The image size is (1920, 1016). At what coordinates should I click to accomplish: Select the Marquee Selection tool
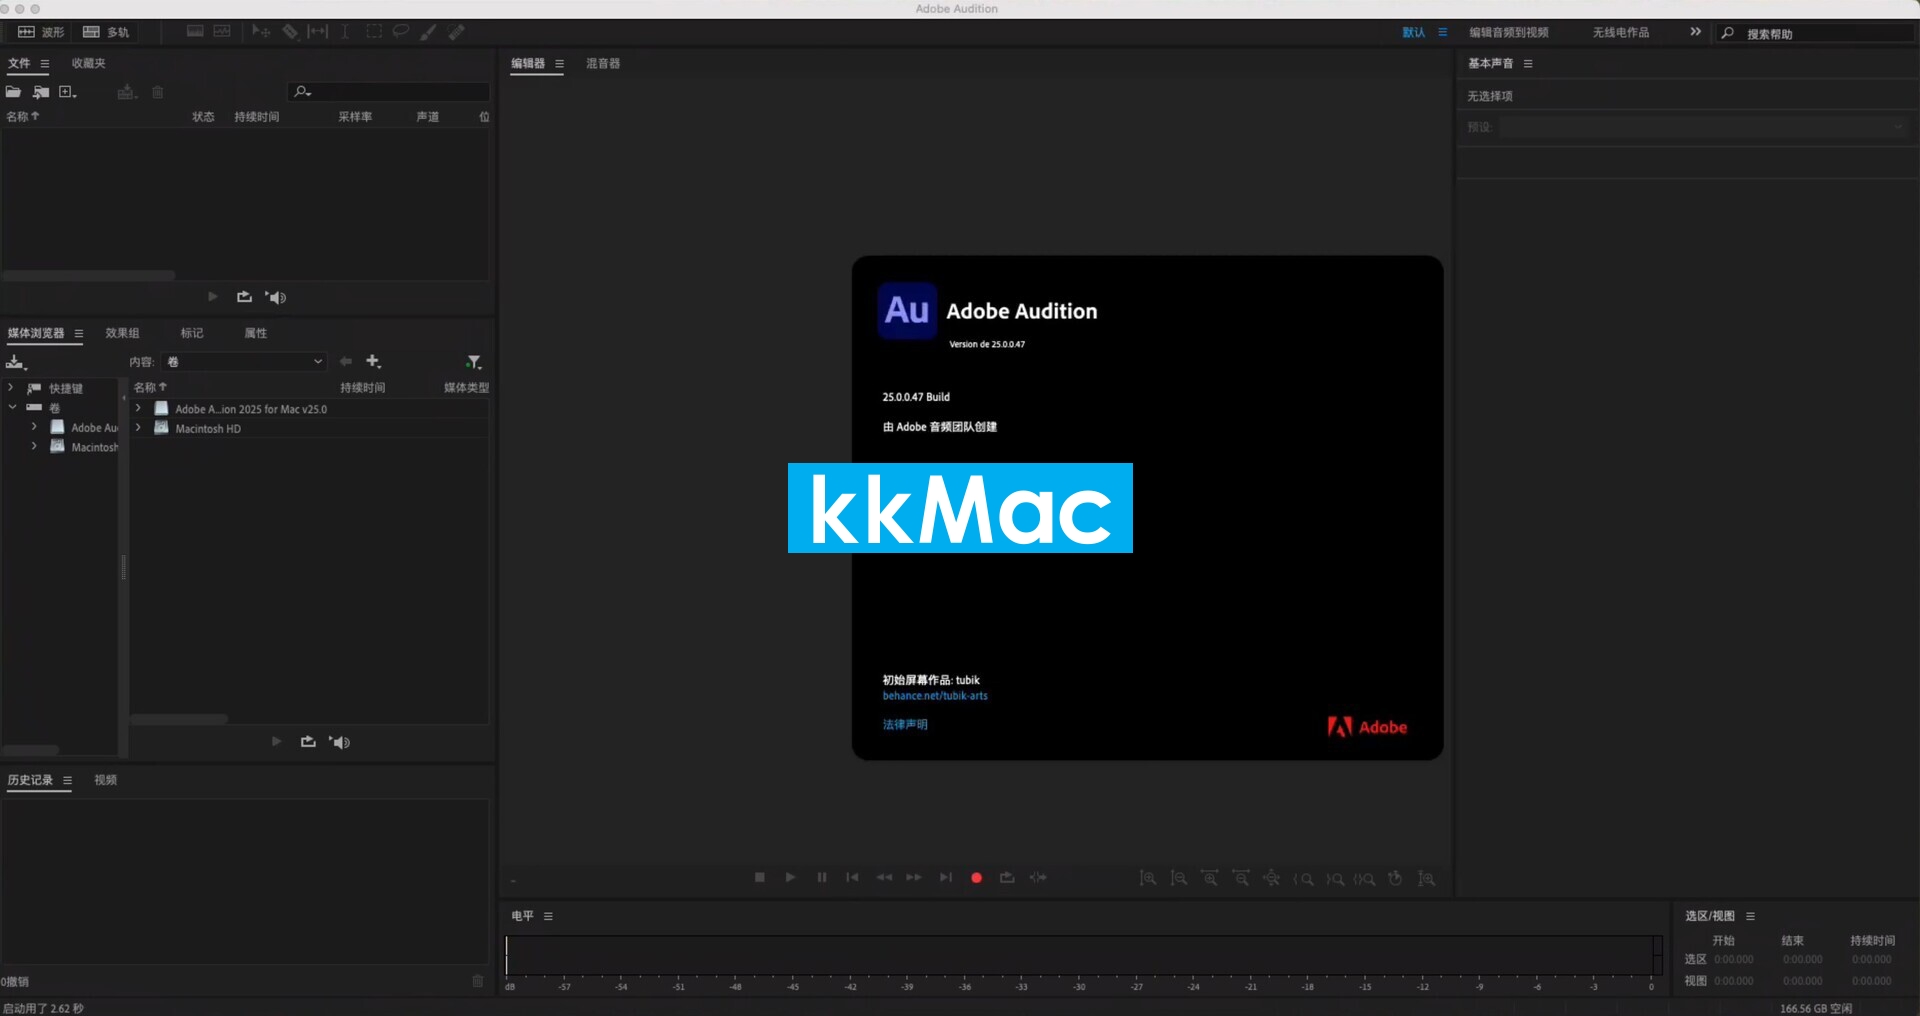pos(374,32)
